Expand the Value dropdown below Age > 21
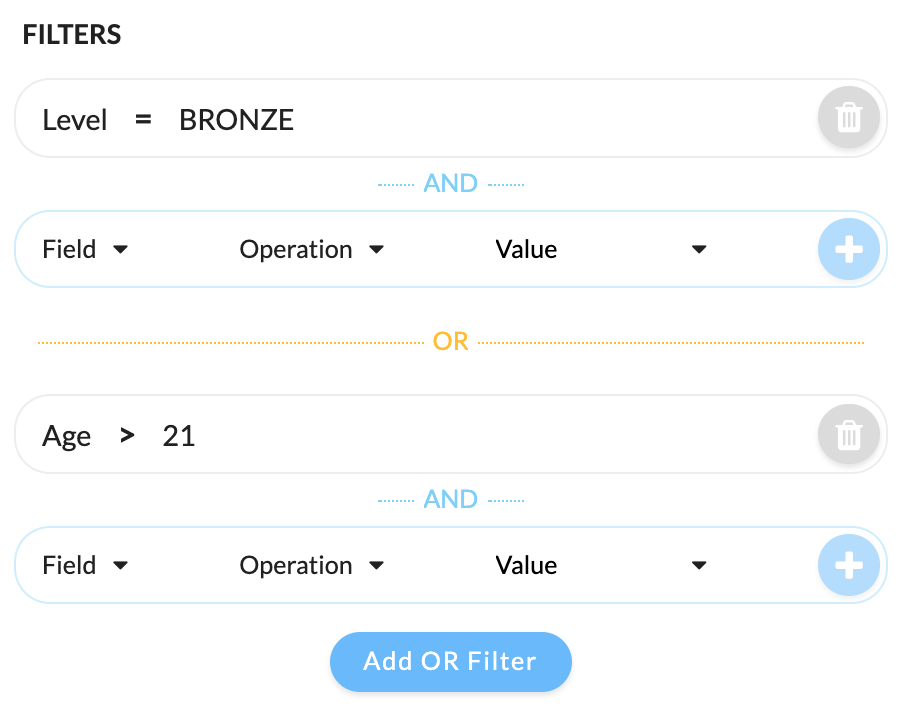Viewport: 900px width, 720px height. (x=600, y=566)
